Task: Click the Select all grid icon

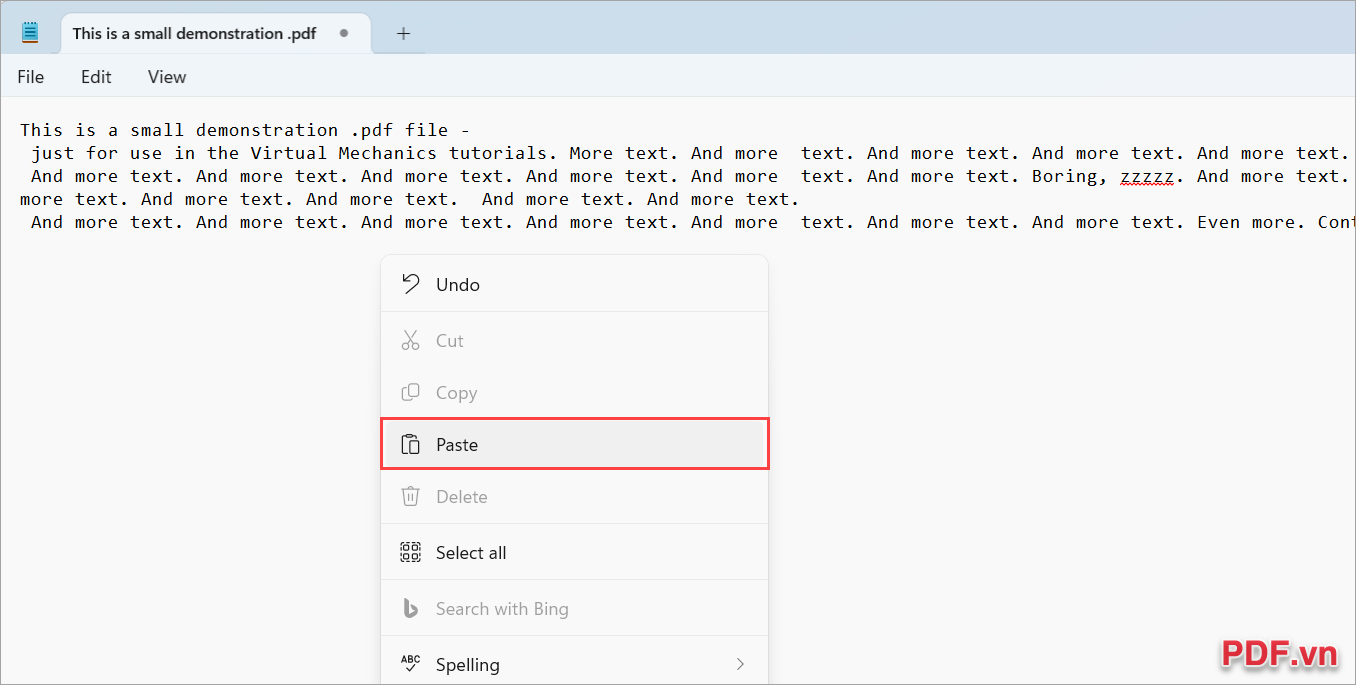Action: click(x=410, y=552)
